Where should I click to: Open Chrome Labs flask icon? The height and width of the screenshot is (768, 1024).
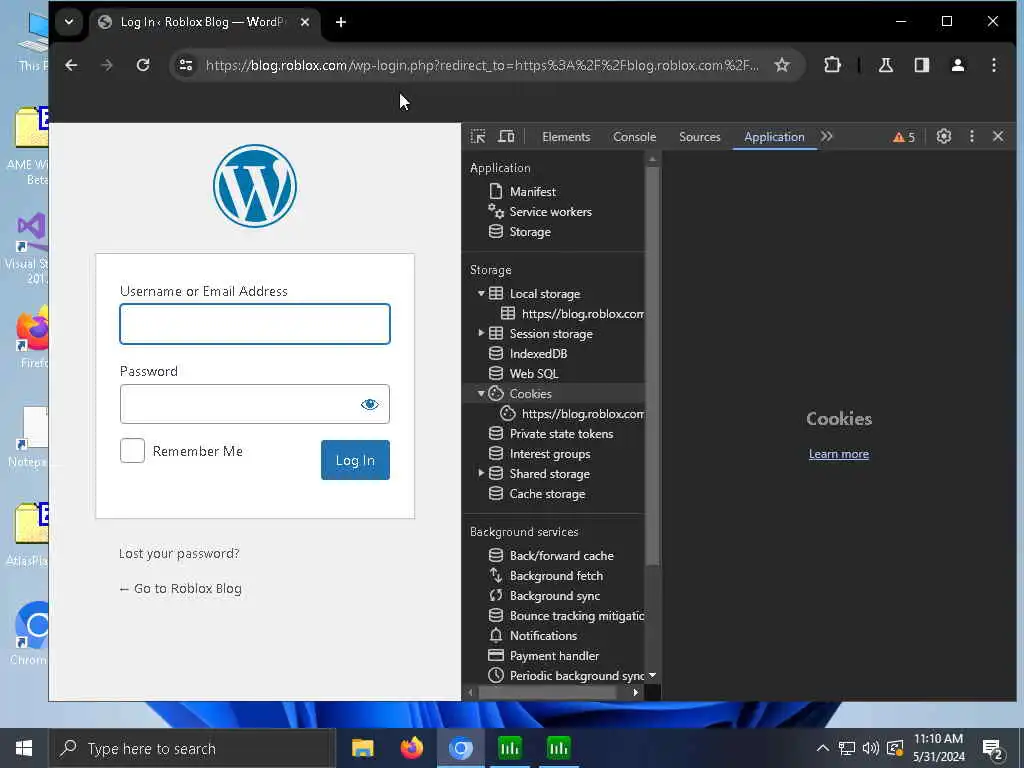(x=886, y=65)
